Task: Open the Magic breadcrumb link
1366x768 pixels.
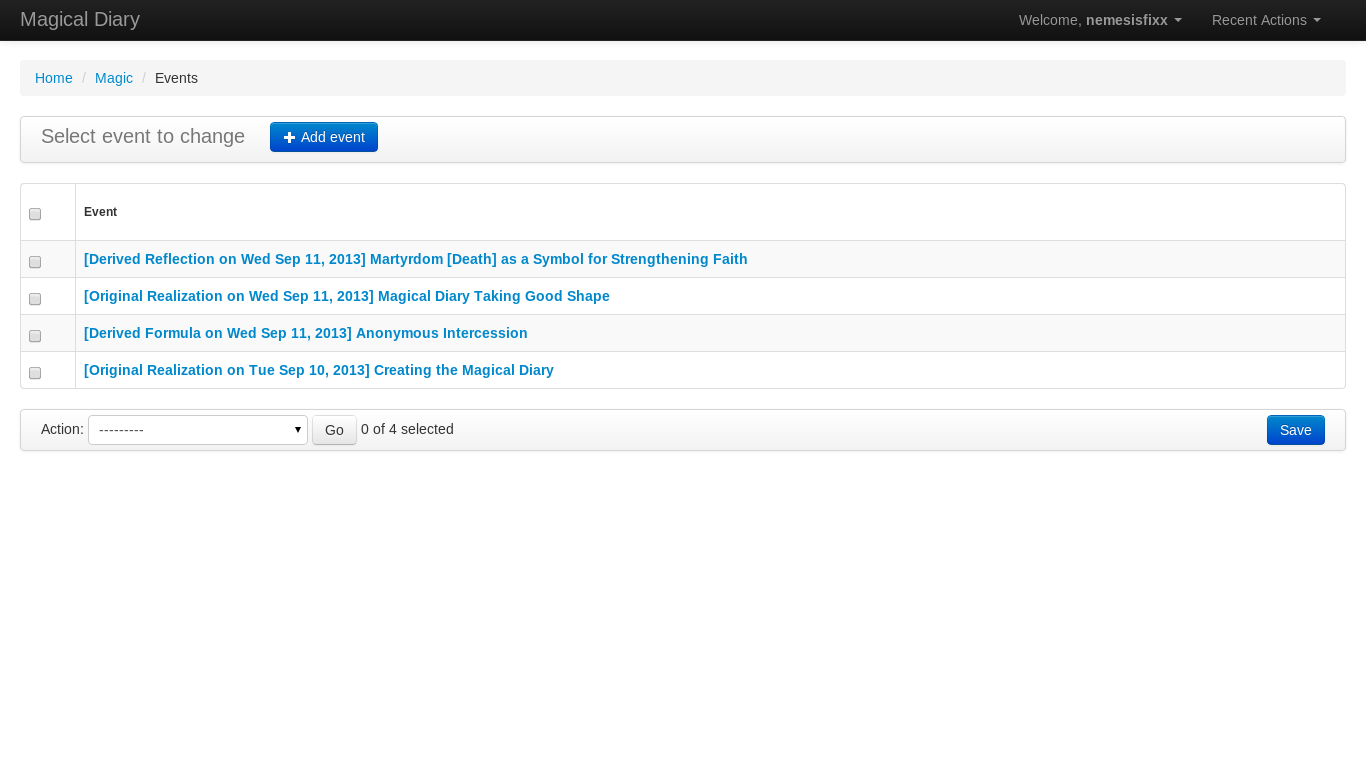Action: 114,78
